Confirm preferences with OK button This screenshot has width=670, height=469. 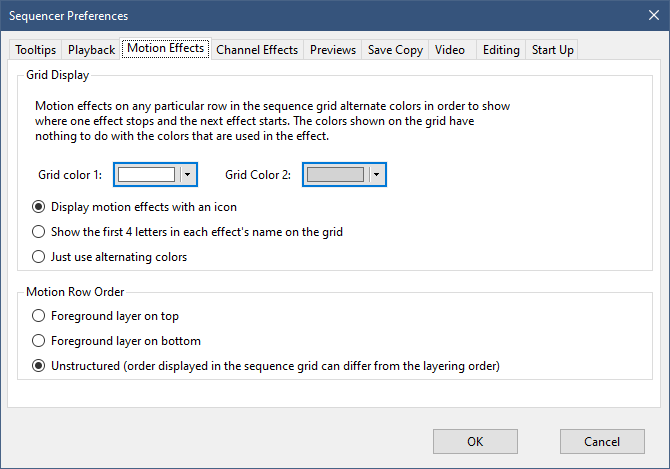[x=475, y=441]
